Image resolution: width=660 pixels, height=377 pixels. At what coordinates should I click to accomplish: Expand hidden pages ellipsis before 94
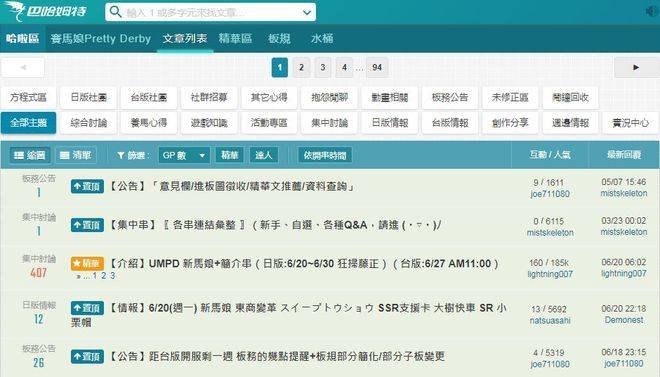tap(359, 68)
